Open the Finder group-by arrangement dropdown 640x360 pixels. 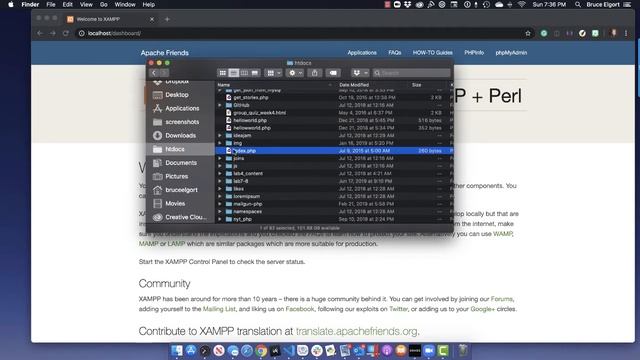(273, 73)
